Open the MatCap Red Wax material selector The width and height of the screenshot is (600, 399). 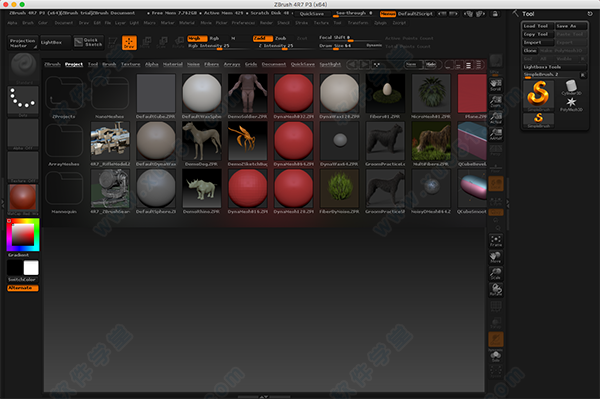click(x=23, y=199)
